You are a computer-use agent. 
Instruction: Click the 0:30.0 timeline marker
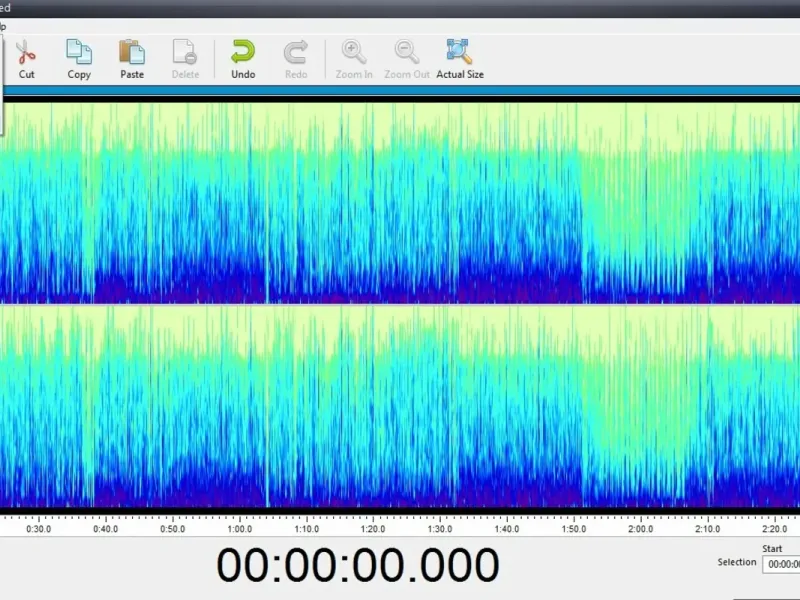pos(38,529)
